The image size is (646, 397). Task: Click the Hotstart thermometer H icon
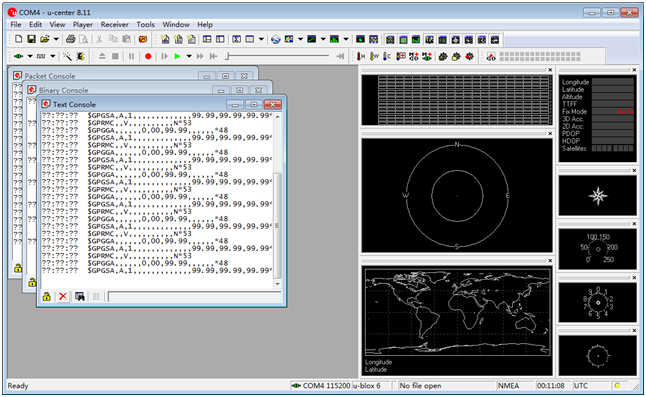(361, 56)
